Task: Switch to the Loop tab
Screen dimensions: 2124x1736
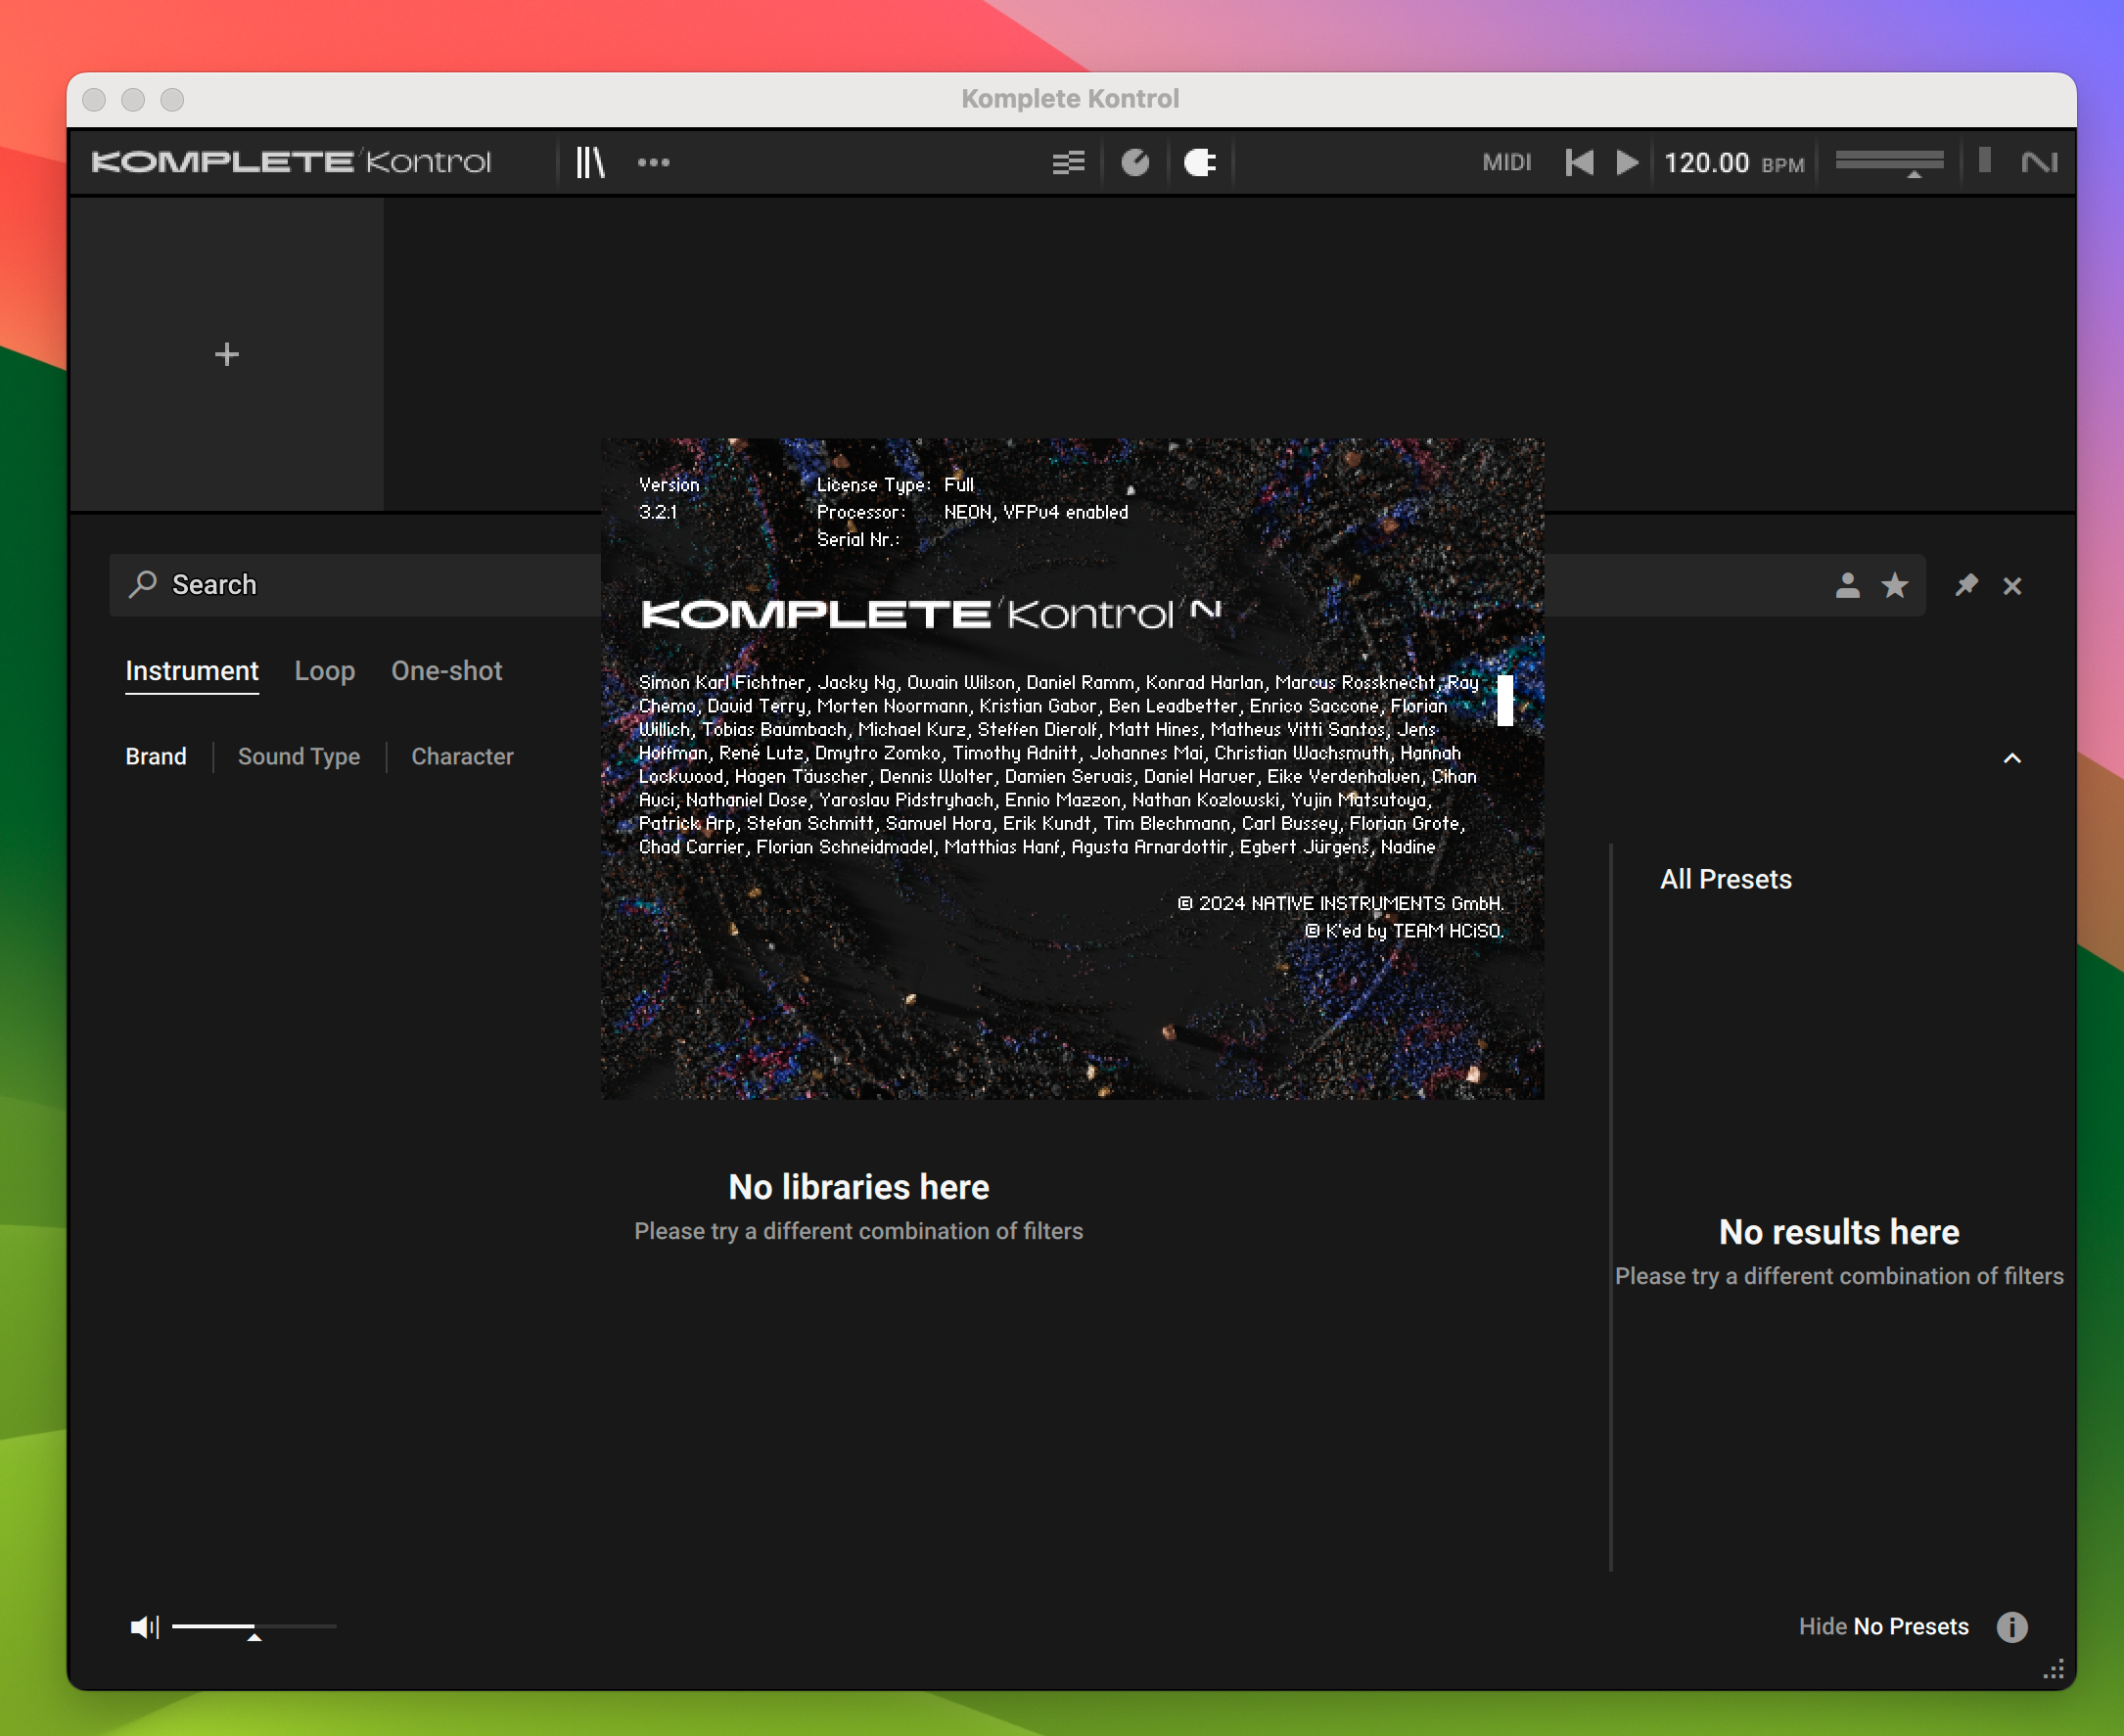Action: point(325,671)
